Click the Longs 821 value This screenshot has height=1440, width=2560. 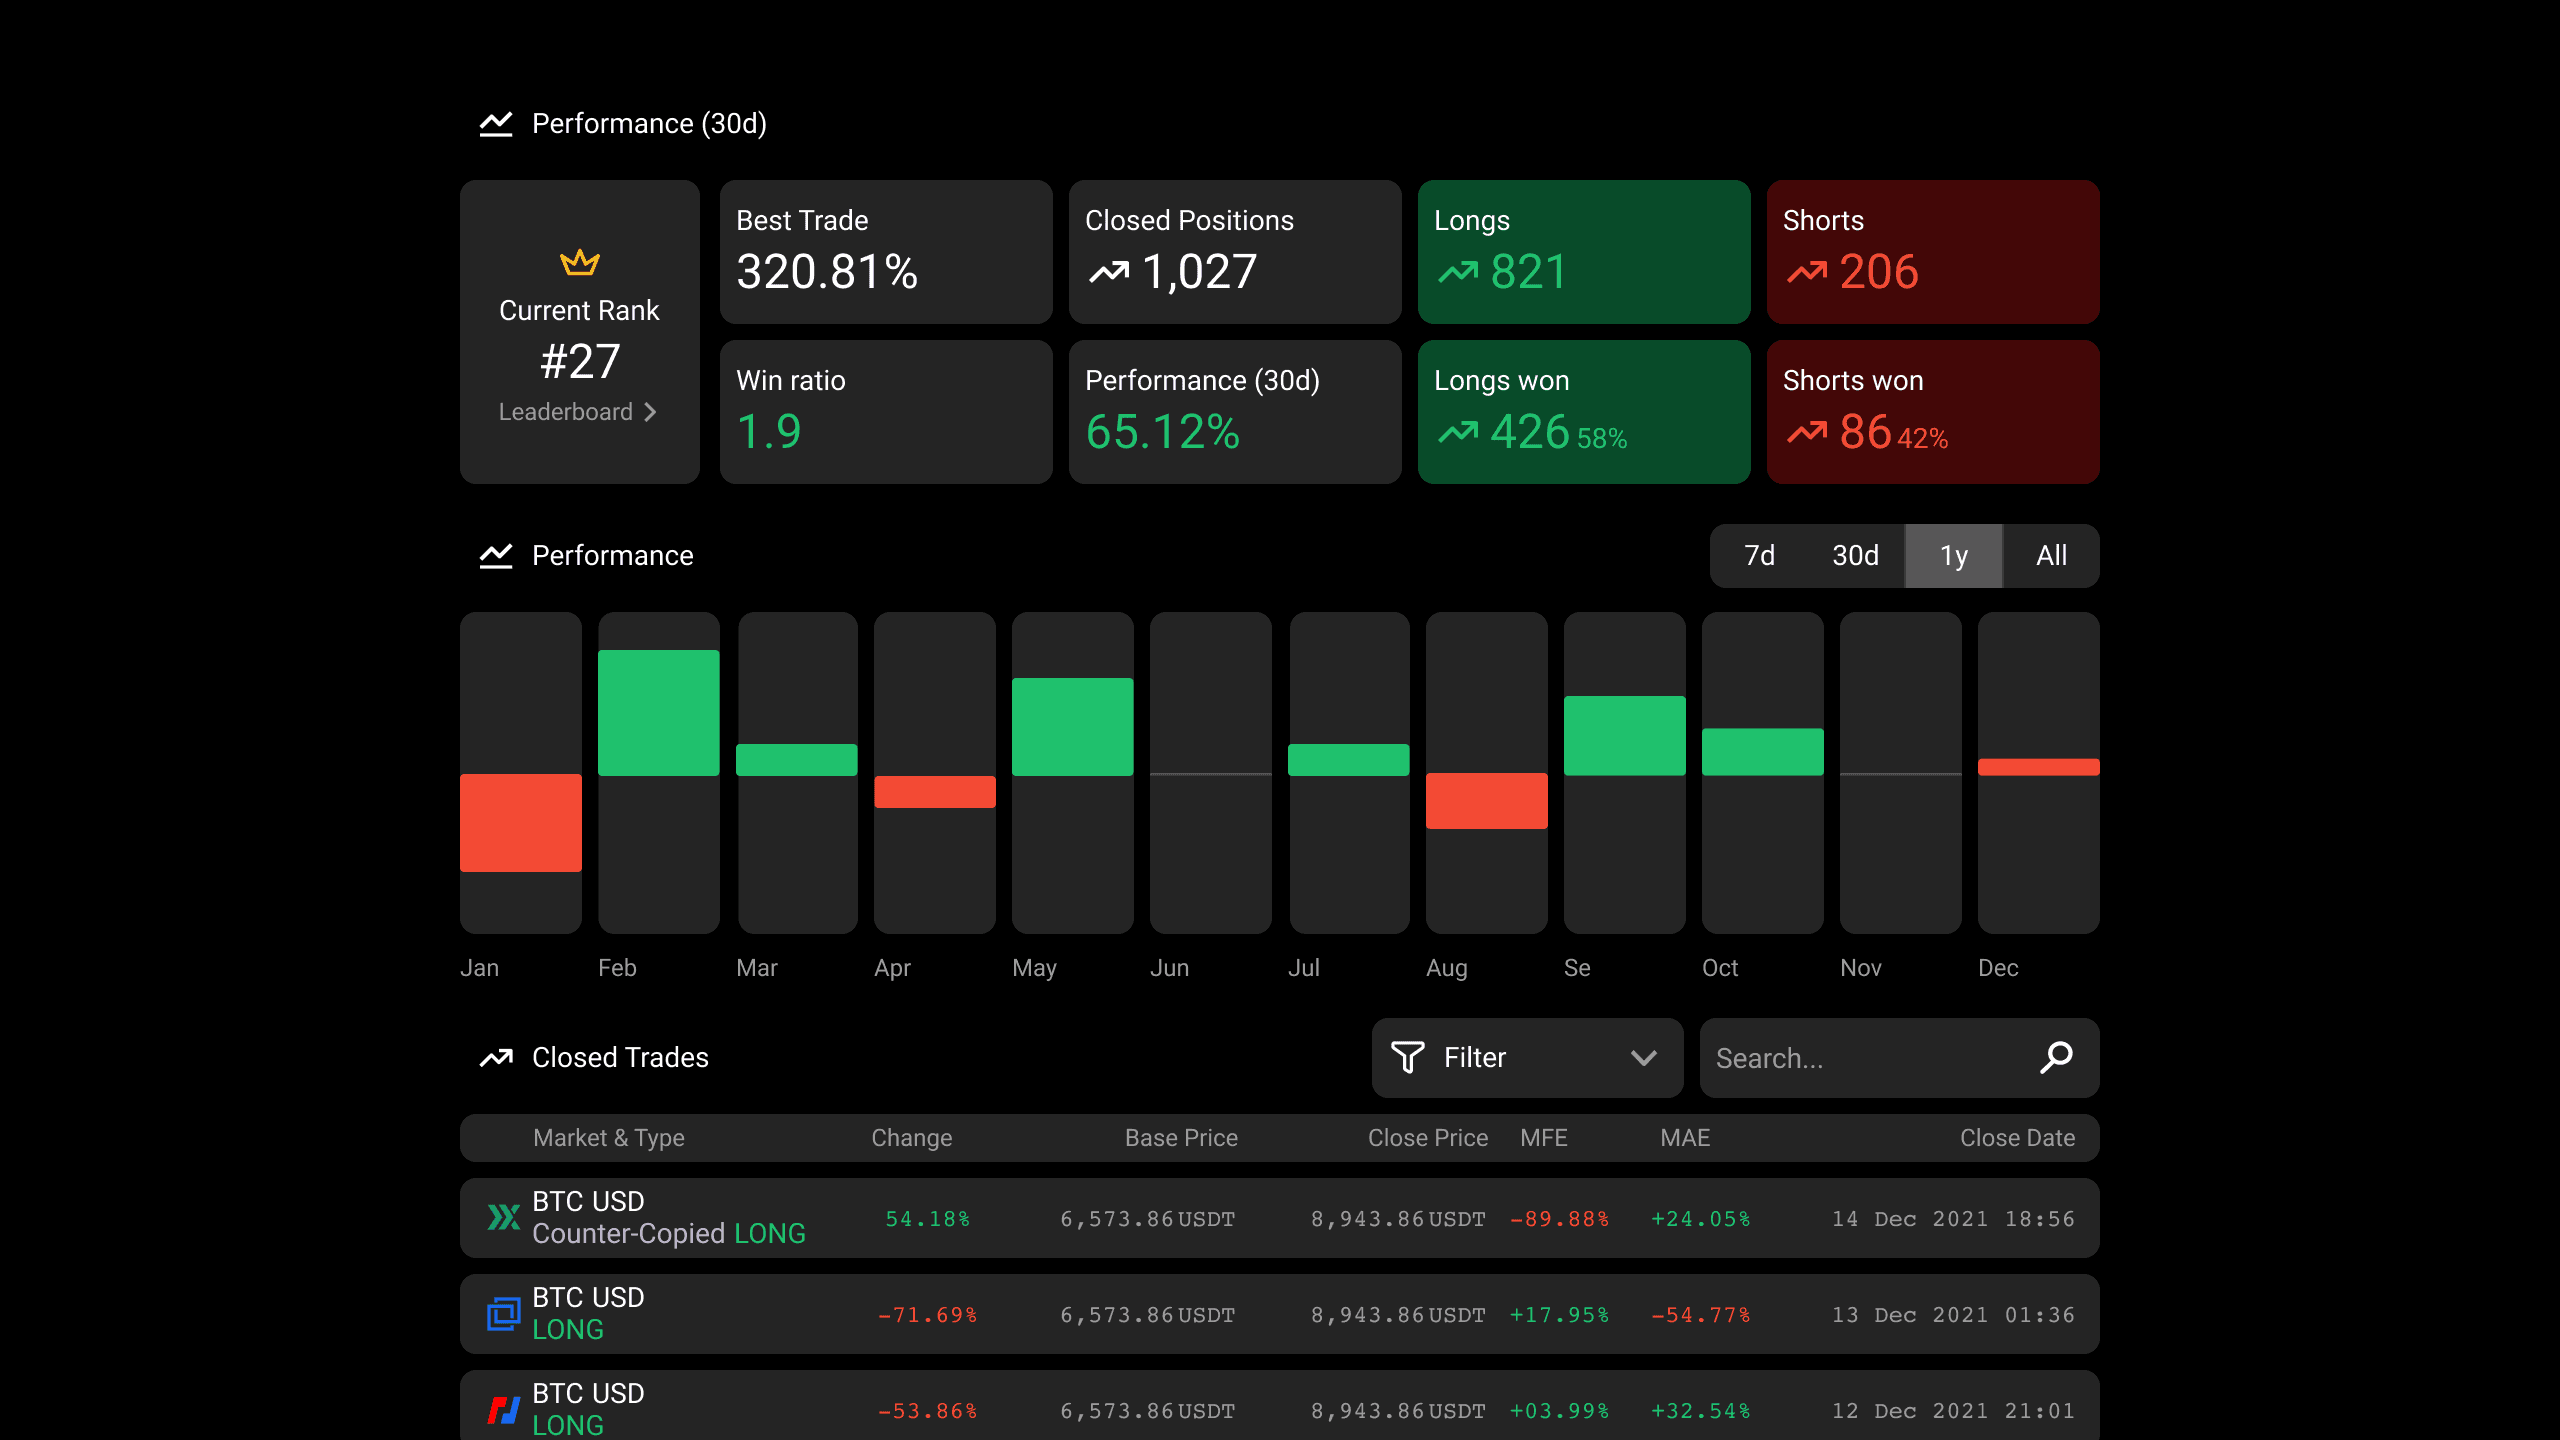pyautogui.click(x=1529, y=272)
